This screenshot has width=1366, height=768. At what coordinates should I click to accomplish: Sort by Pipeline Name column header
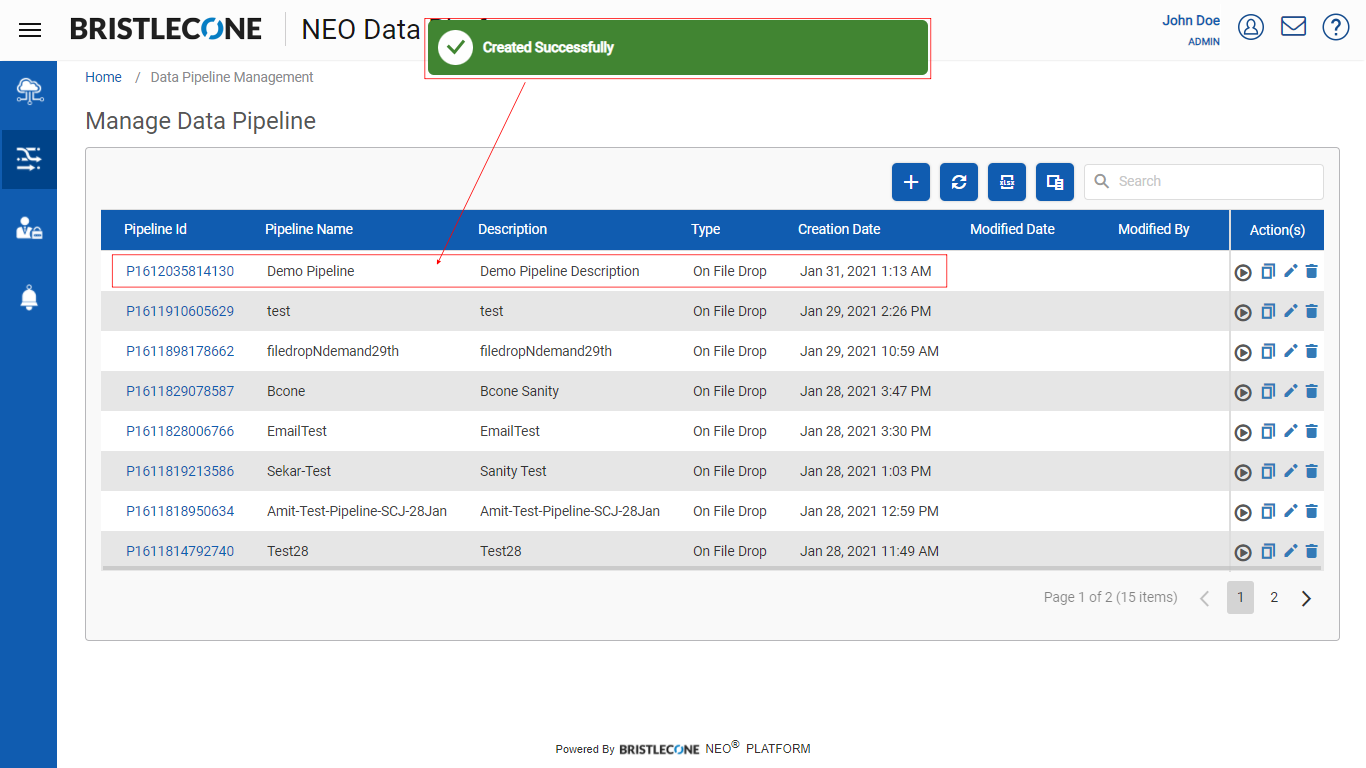(x=309, y=229)
